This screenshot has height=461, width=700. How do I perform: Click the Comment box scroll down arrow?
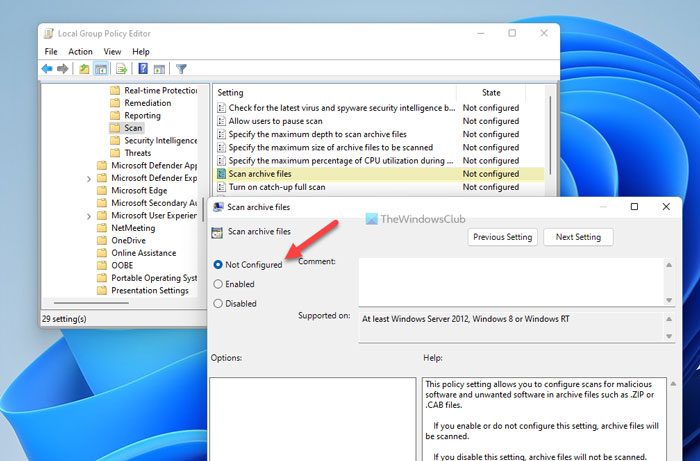[669, 300]
